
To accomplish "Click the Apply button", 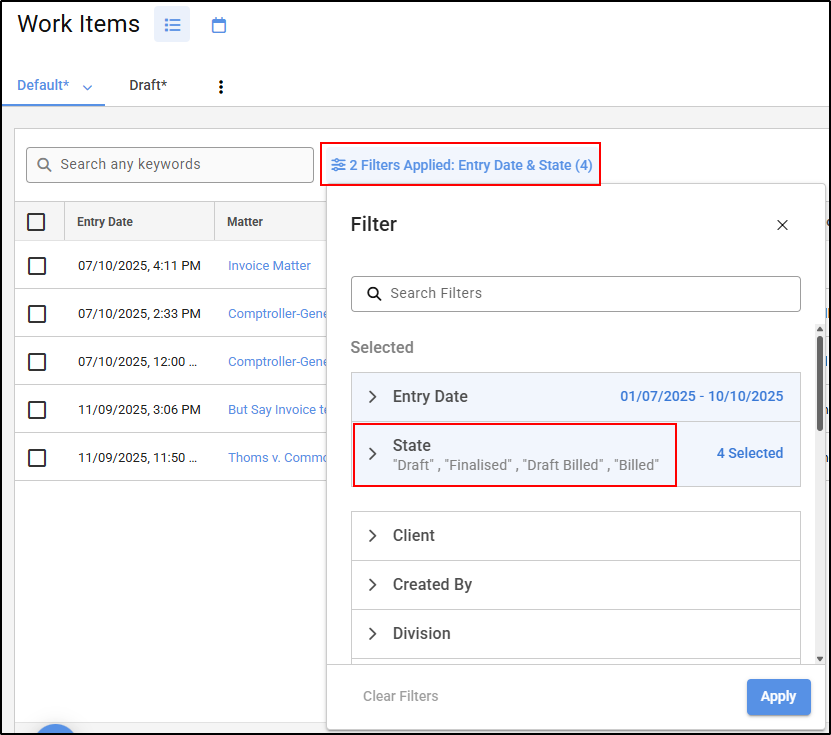I will coord(778,697).
